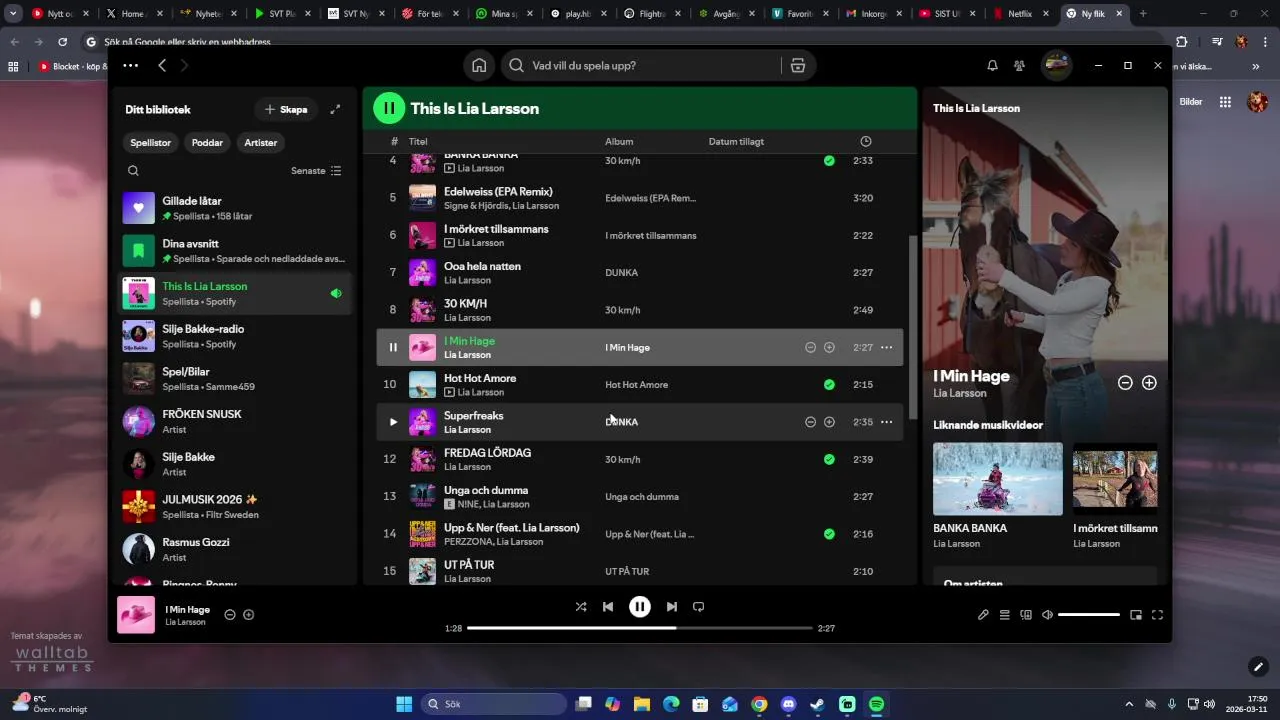
Task: Play Superfreaks using its row play icon
Action: click(x=393, y=422)
